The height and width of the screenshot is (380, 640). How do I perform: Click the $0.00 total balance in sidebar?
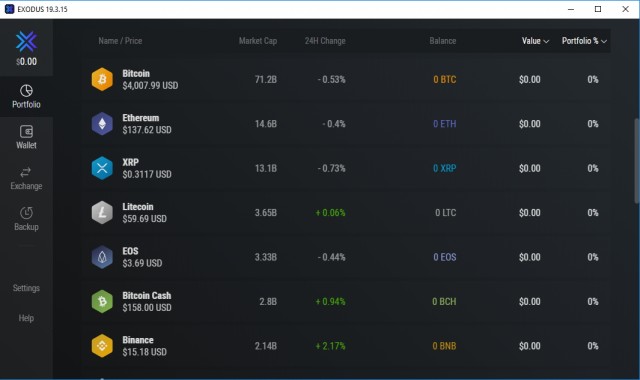pyautogui.click(x=27, y=62)
